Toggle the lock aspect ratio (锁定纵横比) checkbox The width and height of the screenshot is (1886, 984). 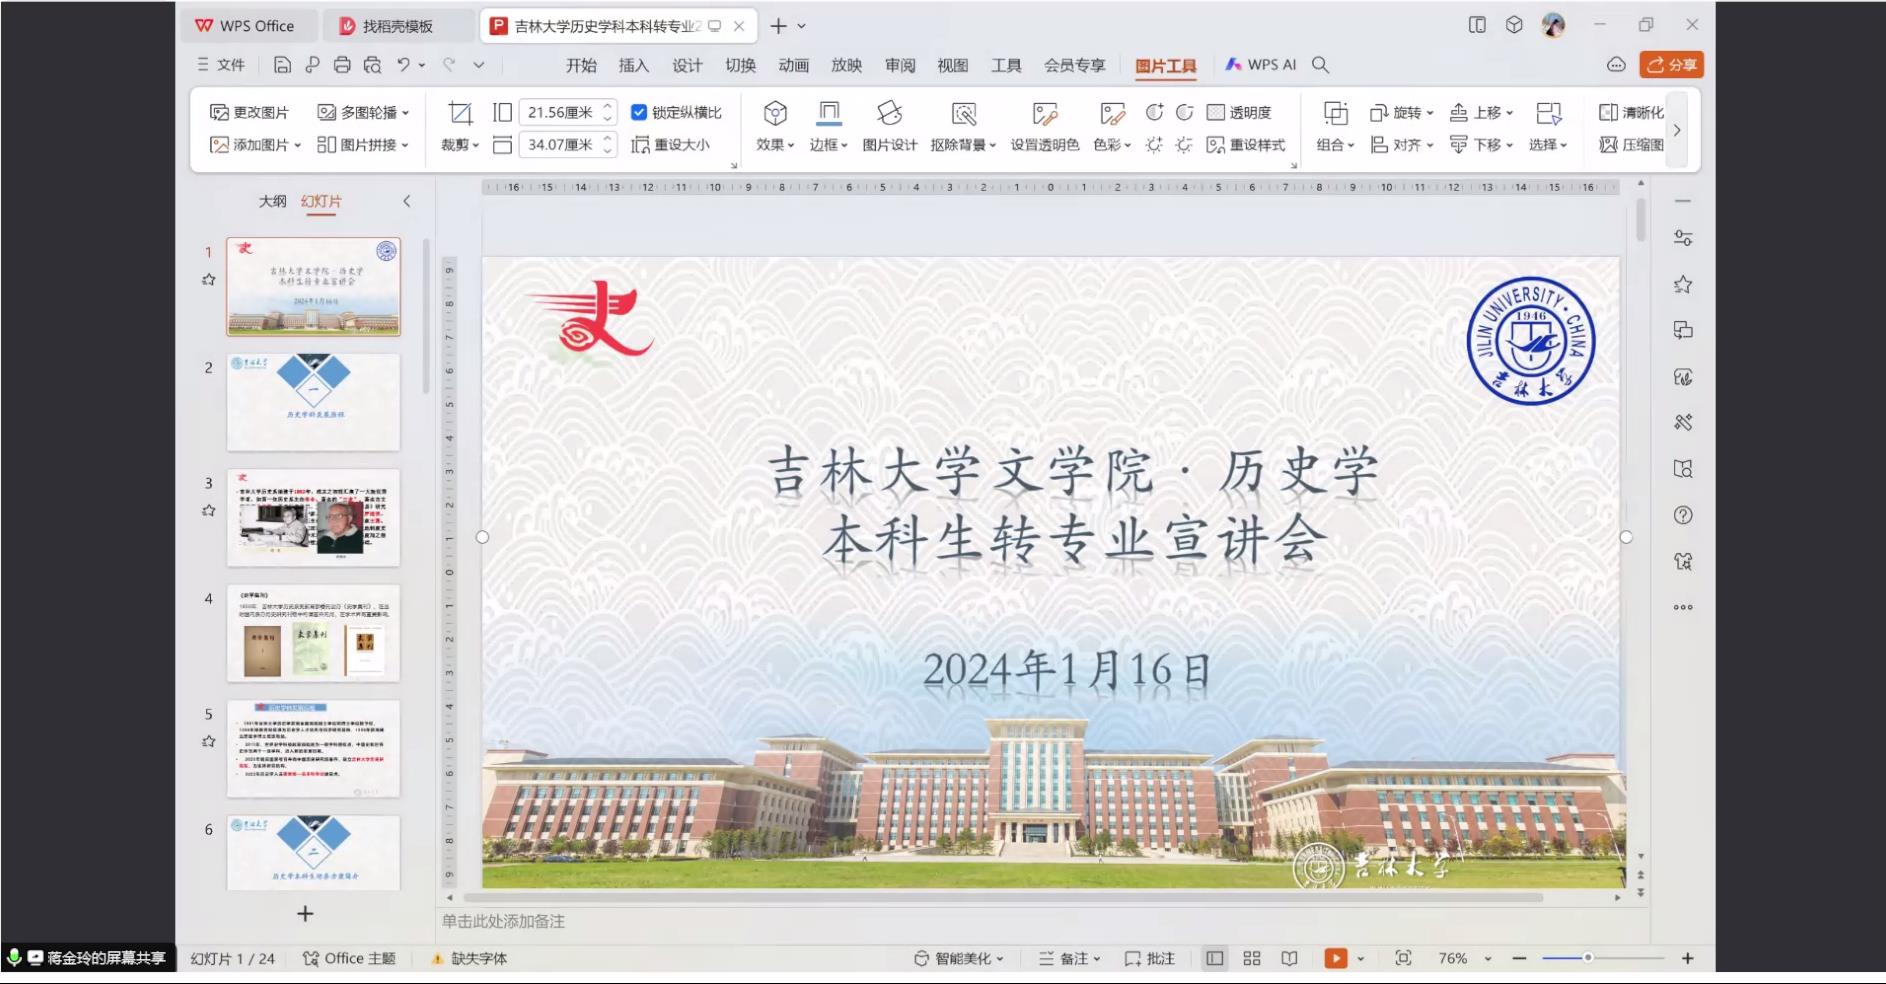coord(639,112)
